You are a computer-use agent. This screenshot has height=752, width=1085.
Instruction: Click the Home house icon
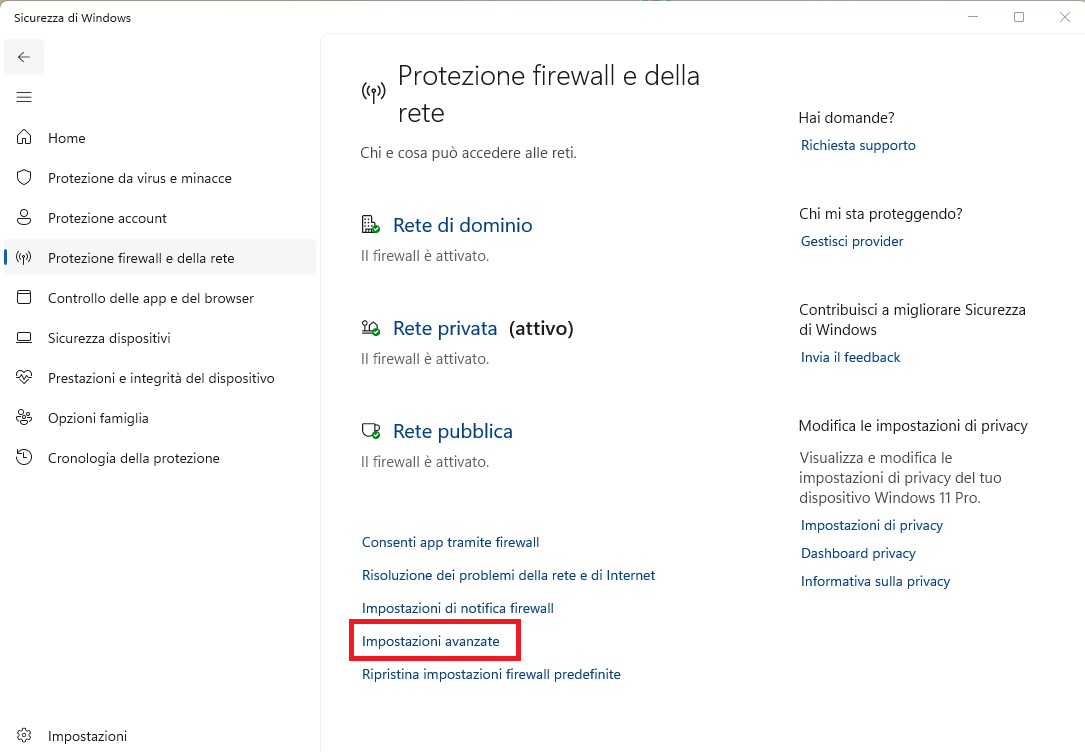coord(25,138)
